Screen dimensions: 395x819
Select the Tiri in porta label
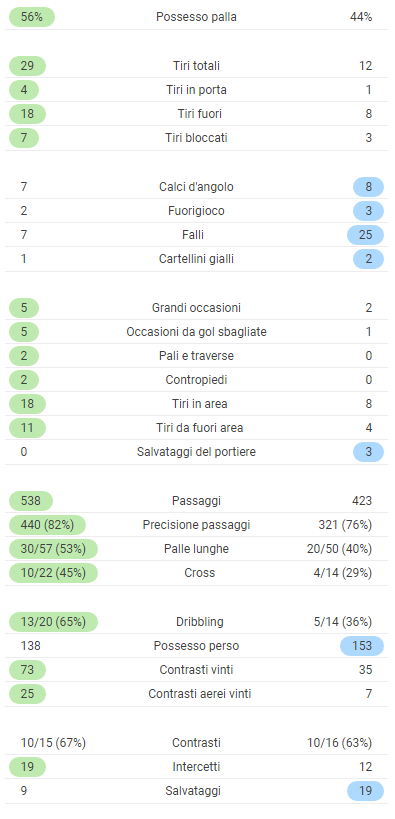tap(196, 90)
